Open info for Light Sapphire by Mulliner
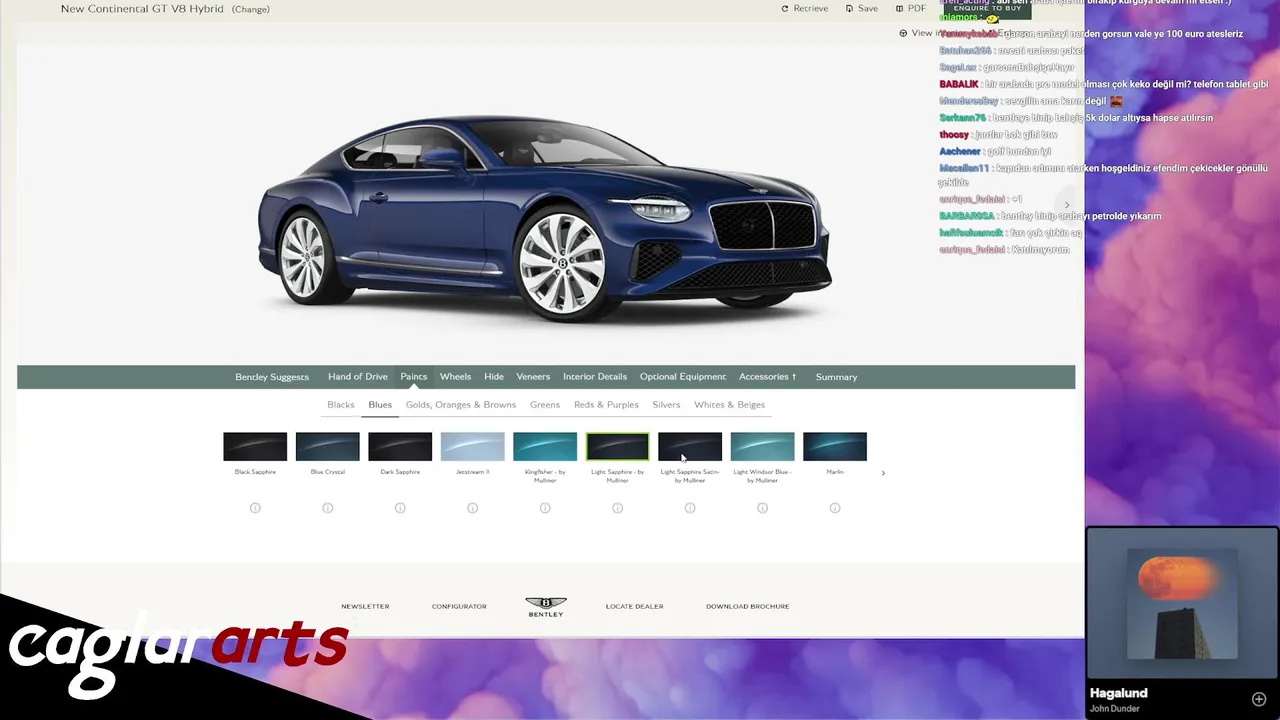 click(x=618, y=508)
